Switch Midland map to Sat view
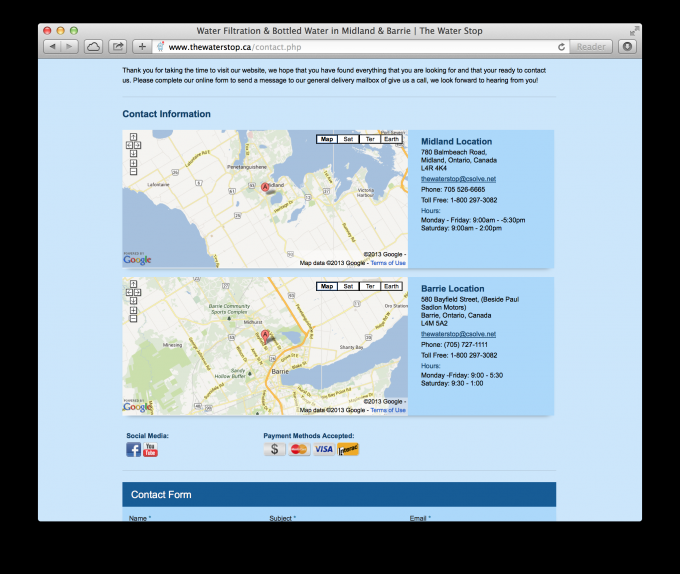 348,139
